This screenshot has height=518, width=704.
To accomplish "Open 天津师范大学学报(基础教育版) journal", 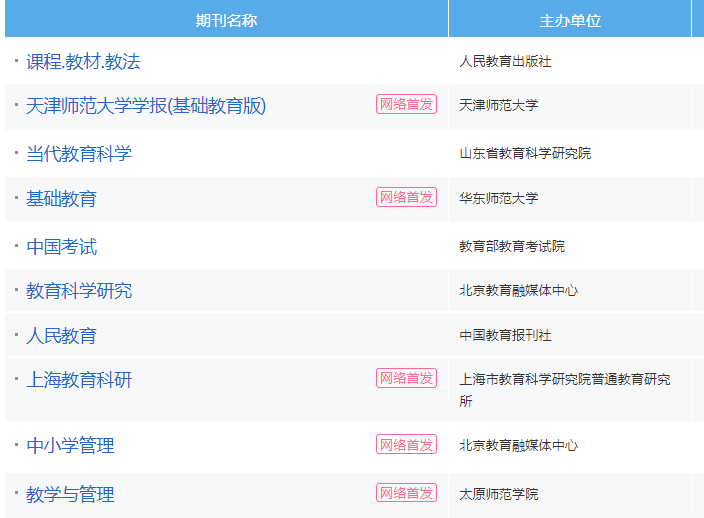I will (146, 106).
